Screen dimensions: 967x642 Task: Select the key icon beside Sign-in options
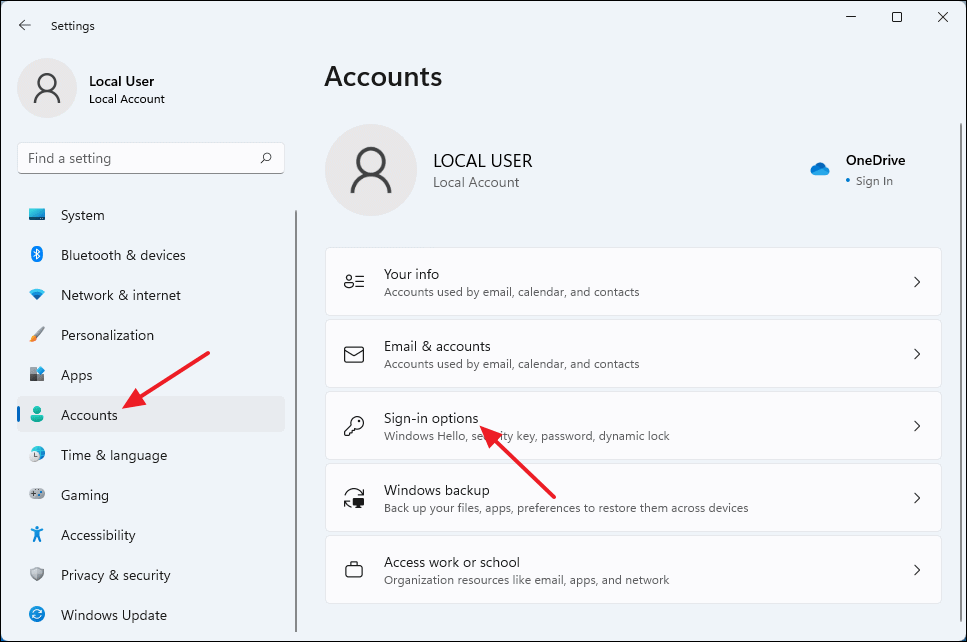(x=354, y=425)
